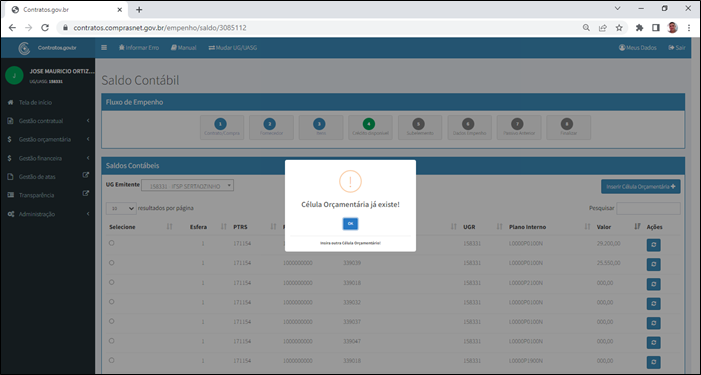
Task: Open Informar Erro link
Action: click(139, 47)
